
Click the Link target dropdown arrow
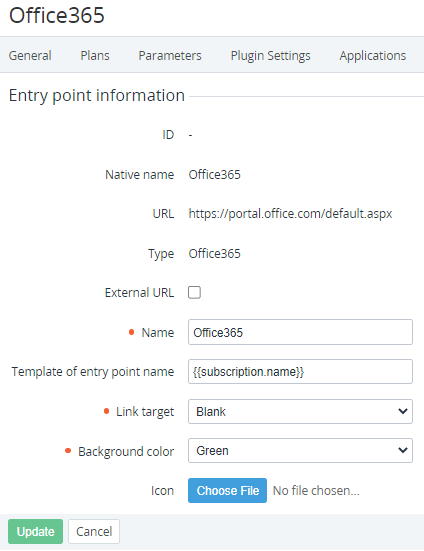(x=403, y=411)
